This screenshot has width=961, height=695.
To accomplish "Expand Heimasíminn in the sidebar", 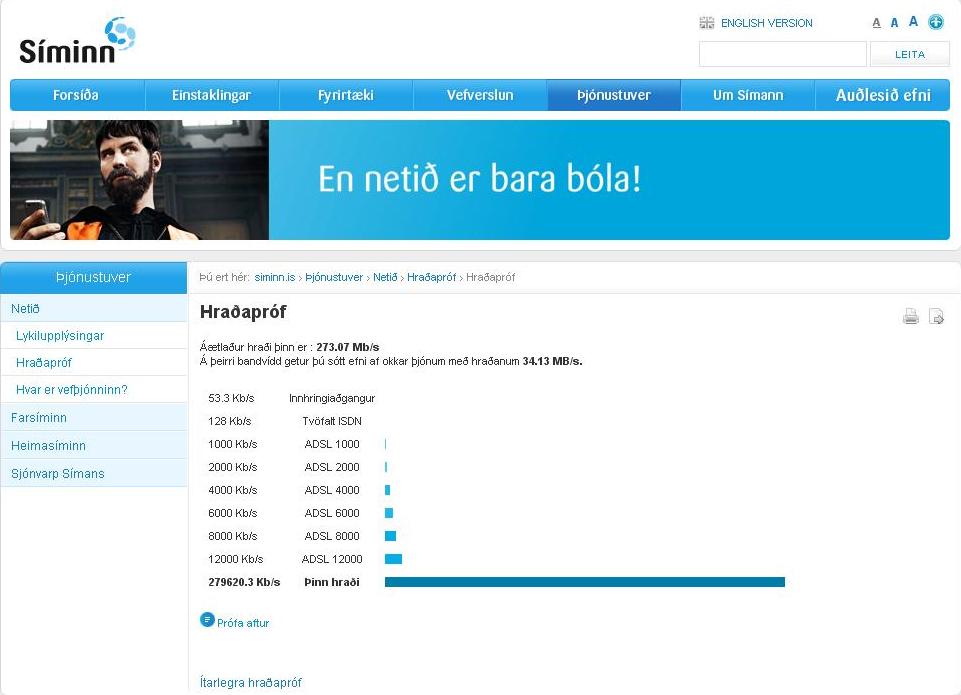I will point(48,445).
